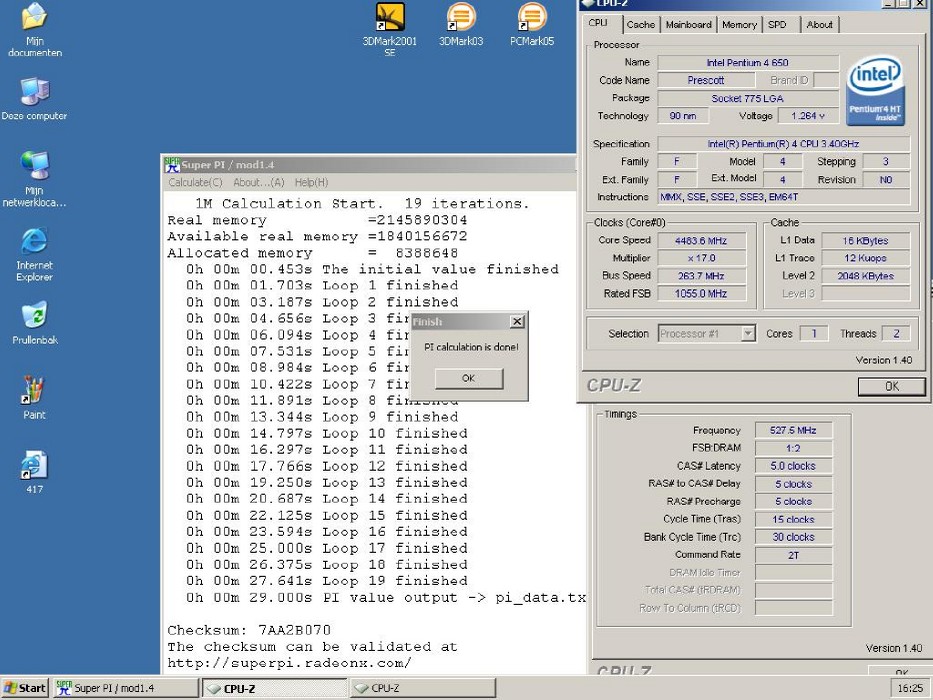Click the Rated FSB value 1055.0 MHz
This screenshot has height=700, width=933.
click(x=701, y=293)
